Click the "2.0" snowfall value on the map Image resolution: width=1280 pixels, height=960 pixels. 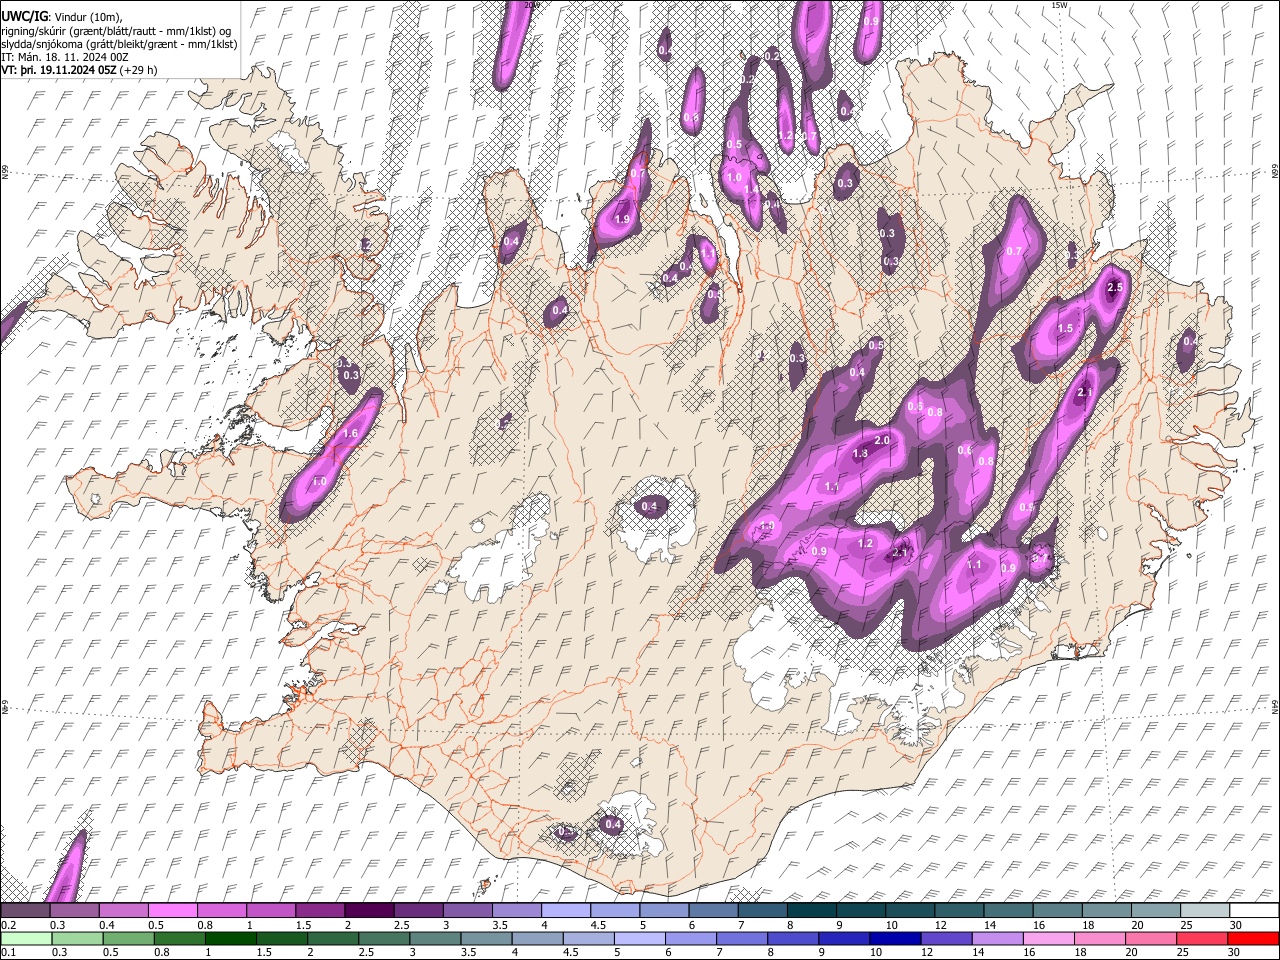pyautogui.click(x=882, y=440)
